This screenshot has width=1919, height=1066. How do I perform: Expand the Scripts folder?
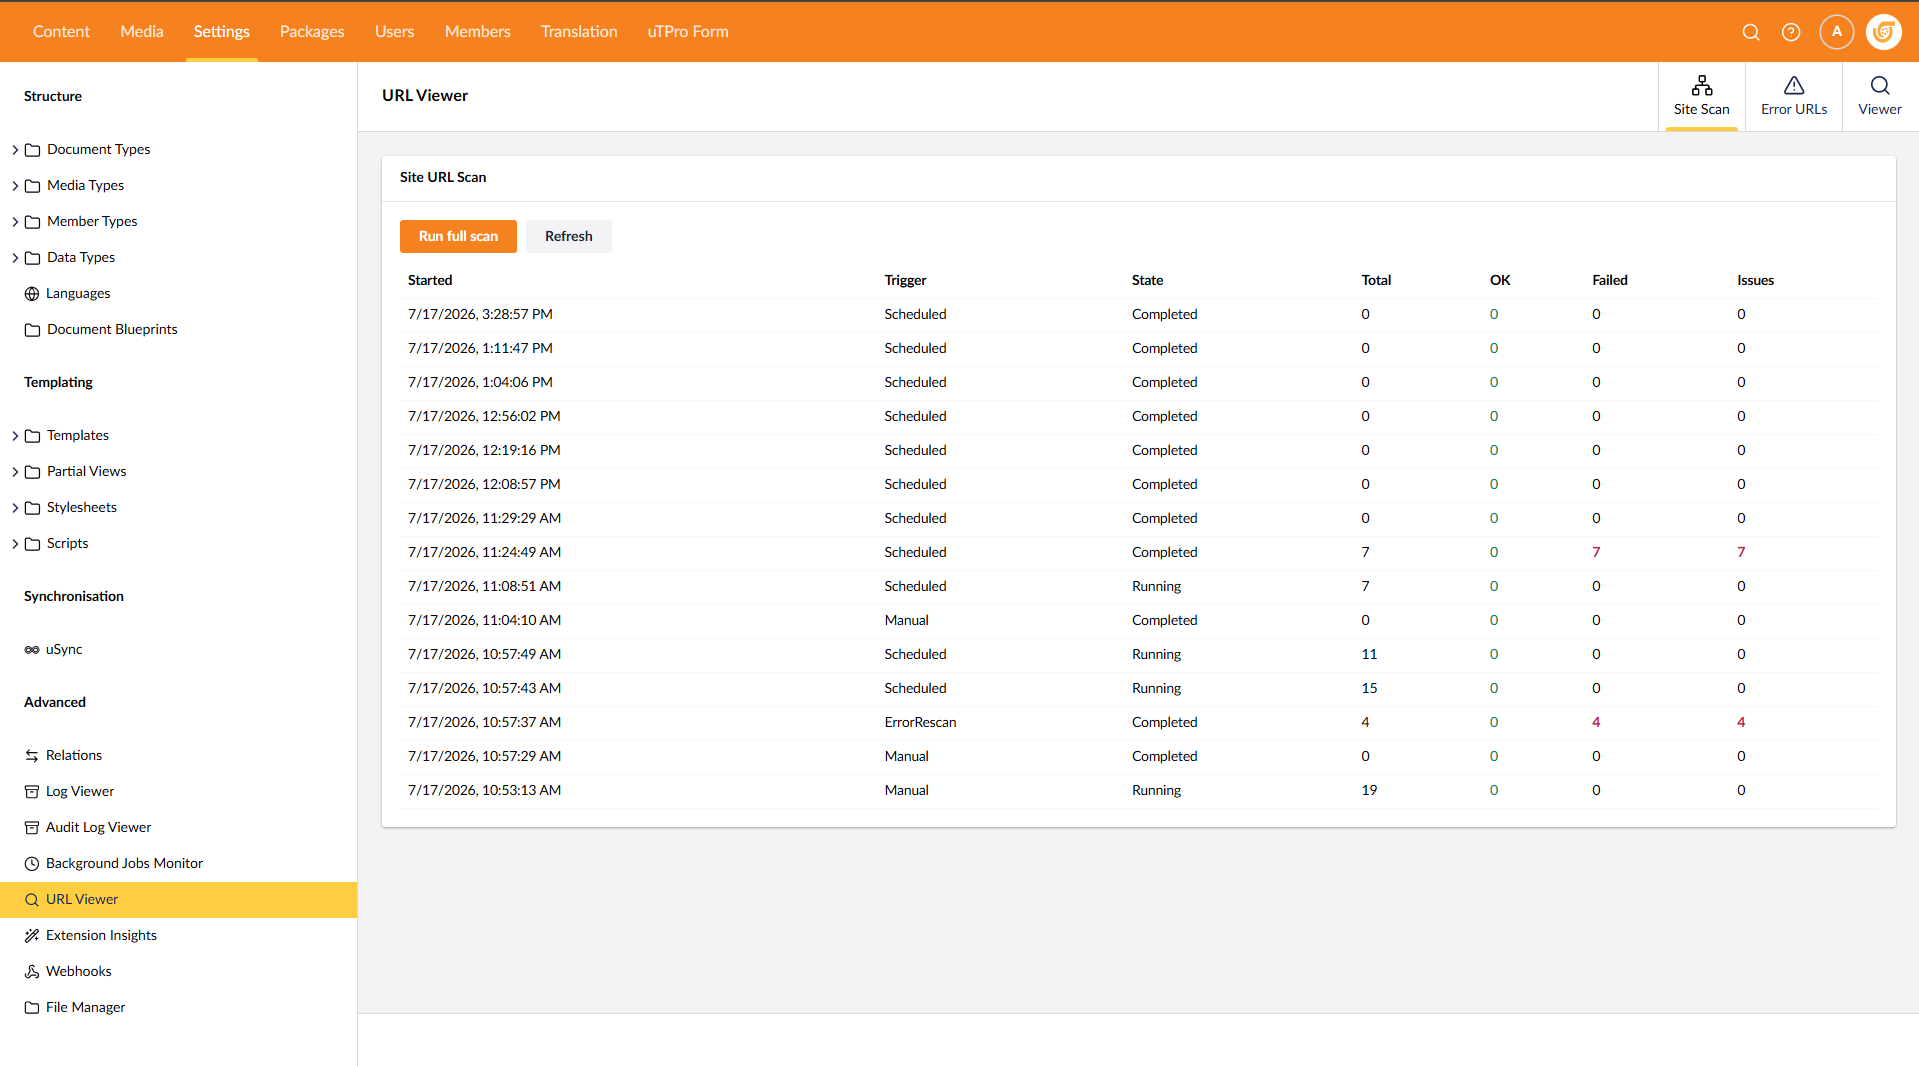coord(15,544)
